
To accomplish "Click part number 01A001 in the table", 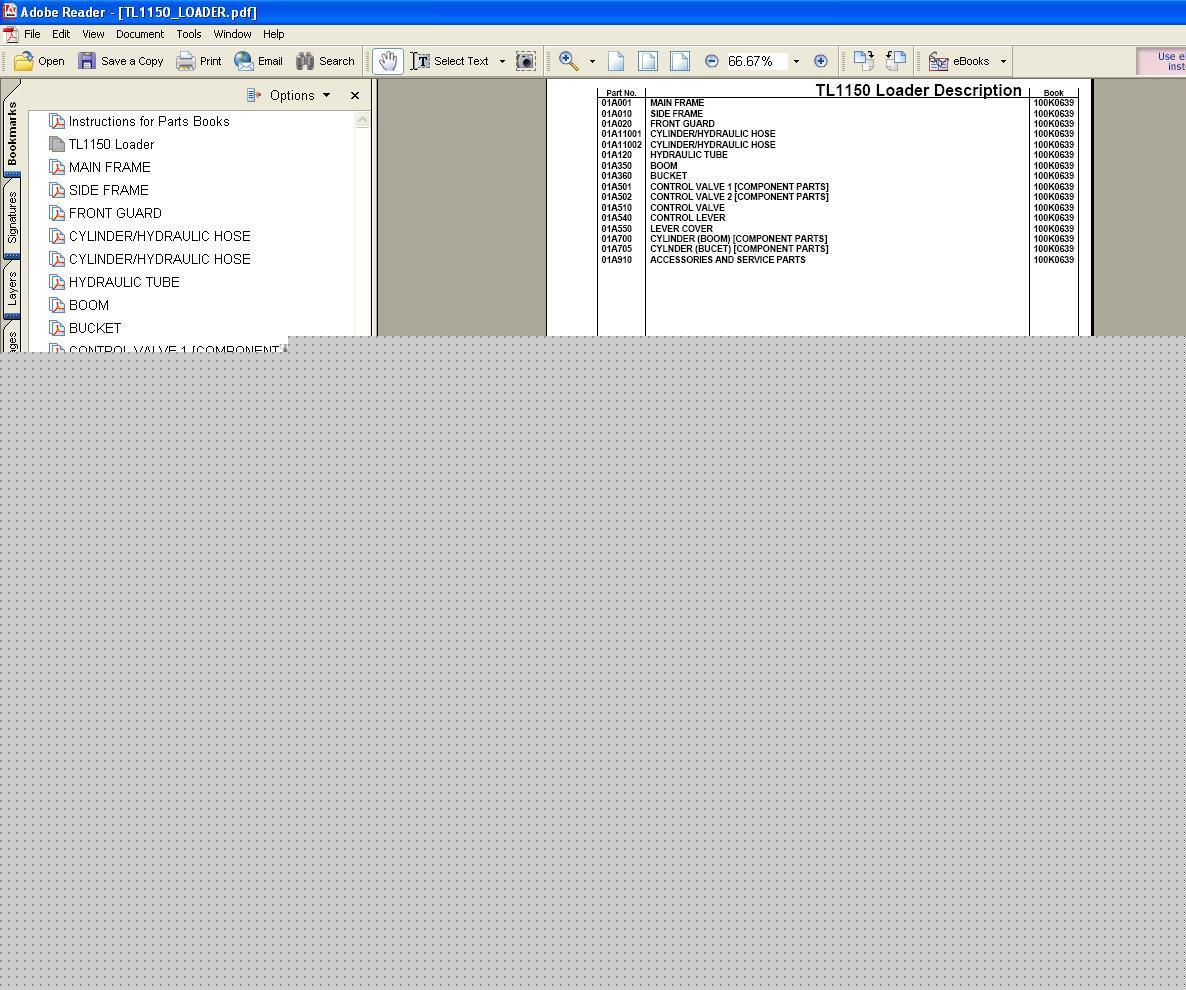I will [x=616, y=103].
